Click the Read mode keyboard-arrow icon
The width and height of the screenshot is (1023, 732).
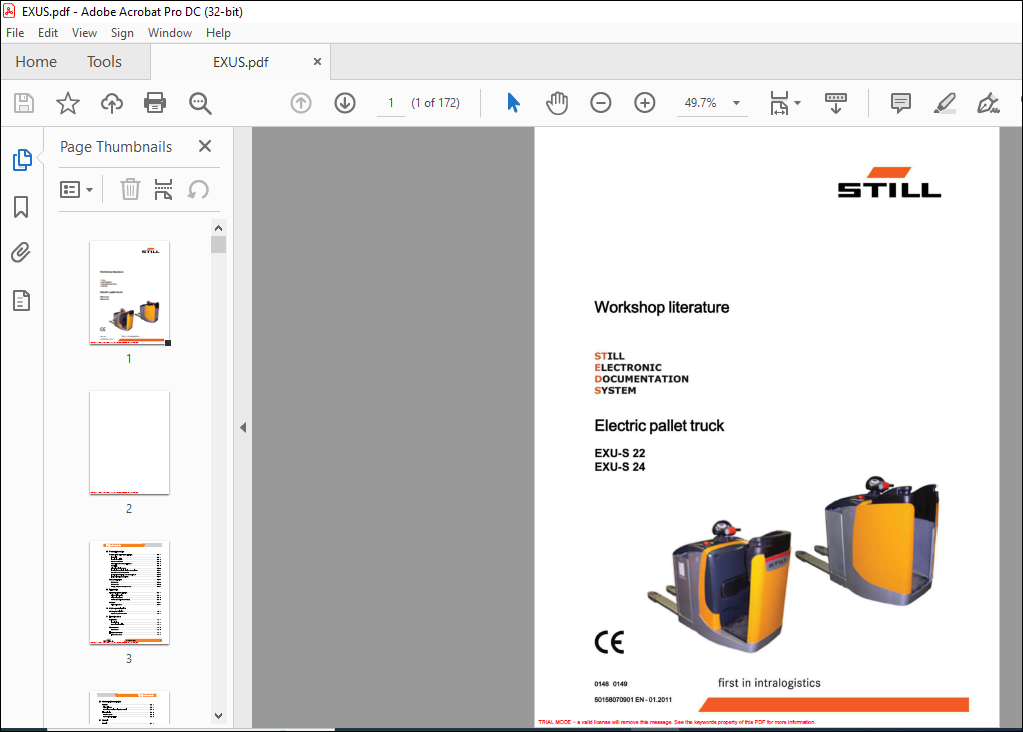point(836,103)
